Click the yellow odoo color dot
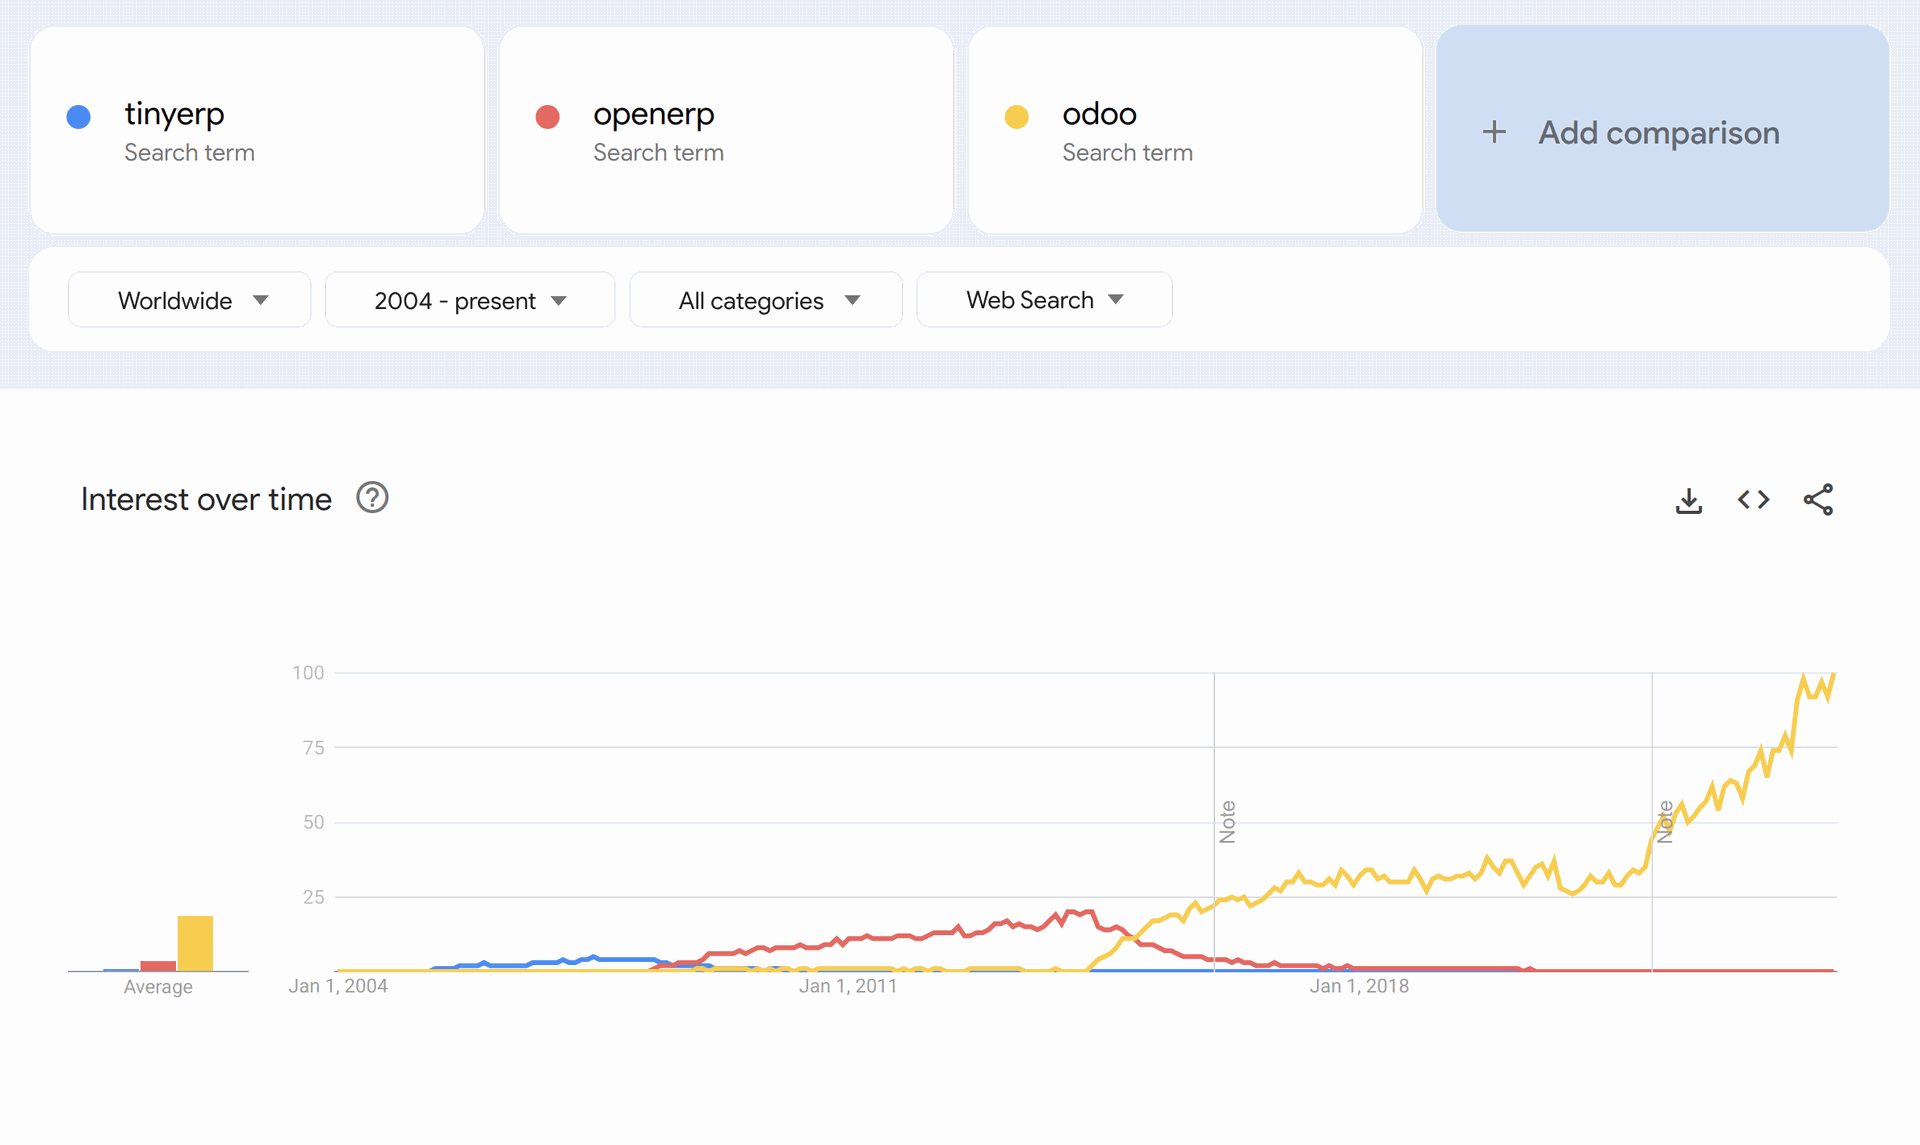The height and width of the screenshot is (1145, 1920). click(1016, 117)
